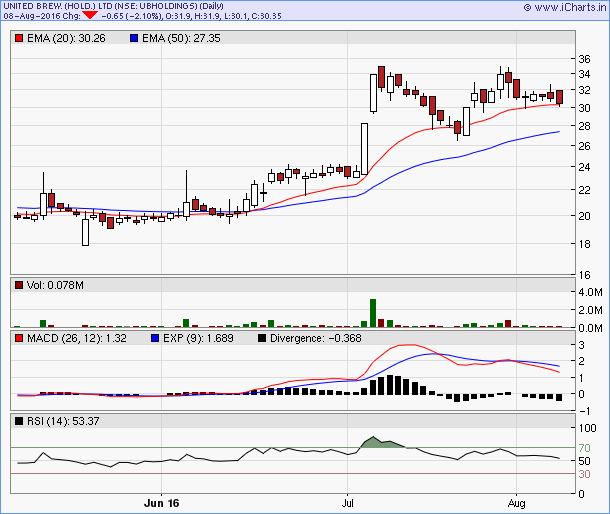
Task: Click the black Divergence legend swatch
Action: pyautogui.click(x=262, y=338)
